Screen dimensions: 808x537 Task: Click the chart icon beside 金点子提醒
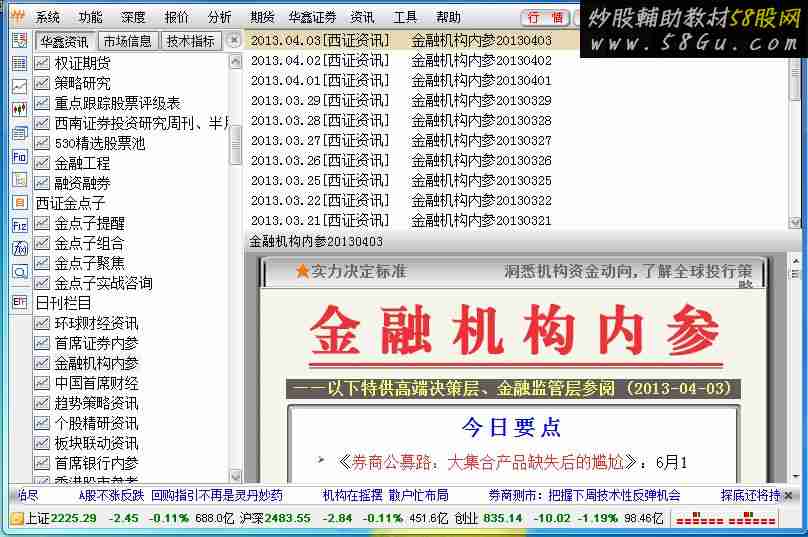click(x=42, y=224)
